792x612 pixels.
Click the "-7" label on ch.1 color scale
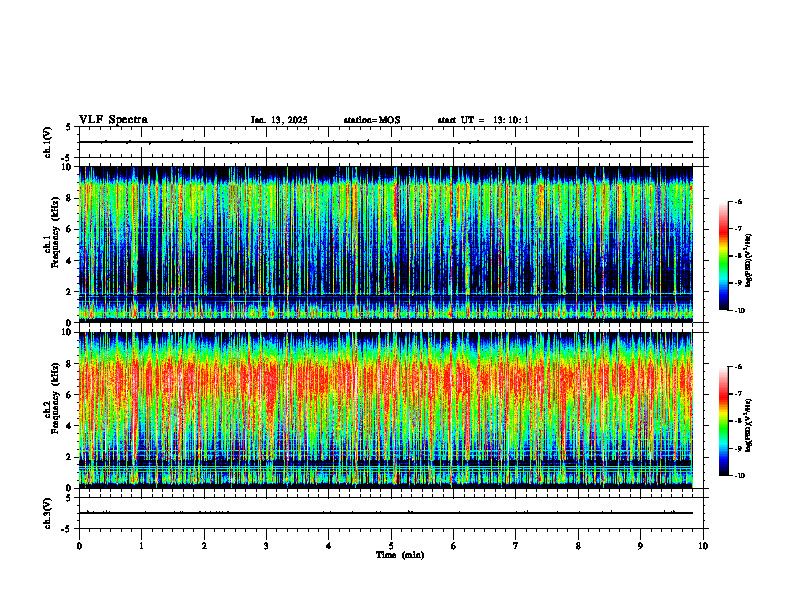pyautogui.click(x=739, y=229)
